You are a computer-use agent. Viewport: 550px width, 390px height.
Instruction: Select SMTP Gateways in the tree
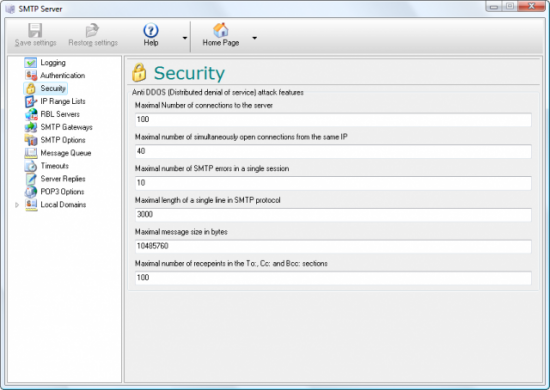coord(66,127)
